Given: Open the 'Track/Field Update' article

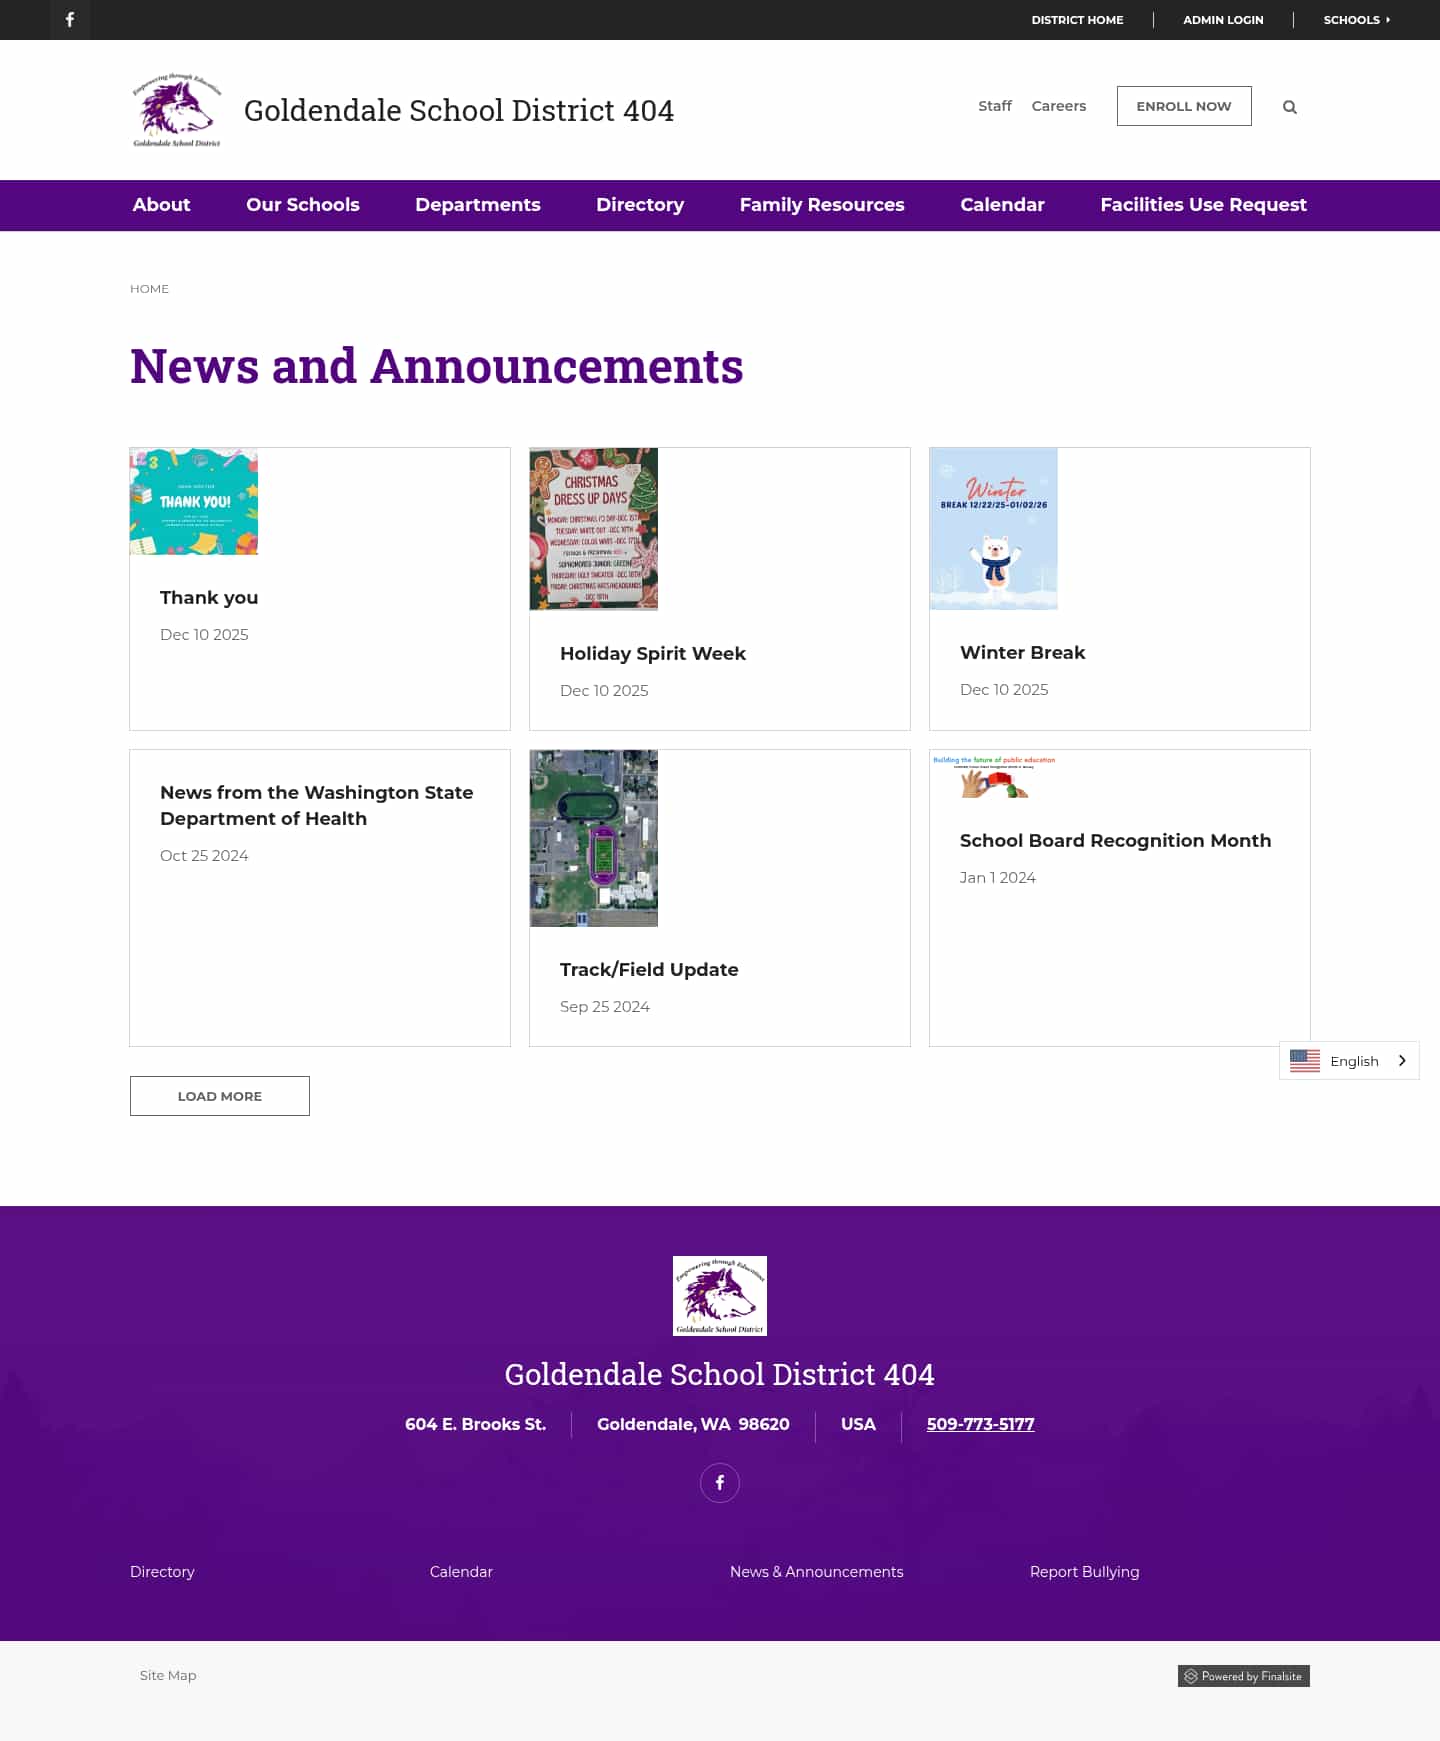Looking at the screenshot, I should pos(649,970).
